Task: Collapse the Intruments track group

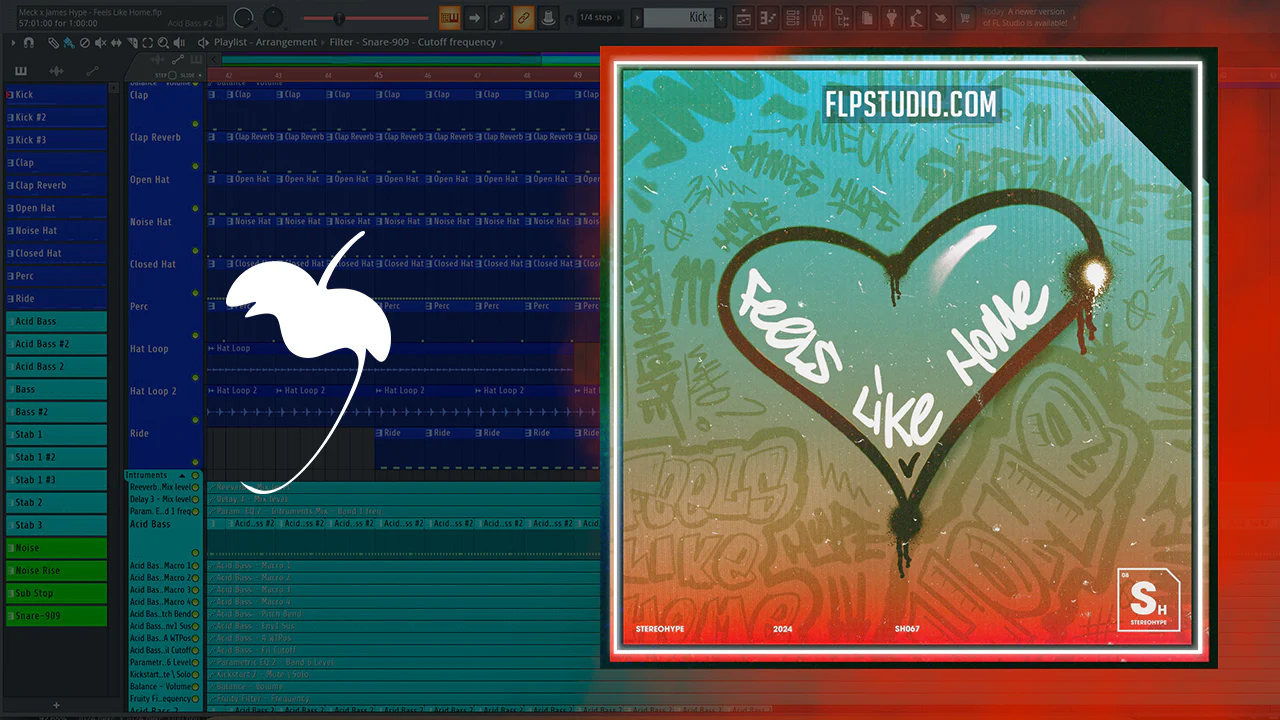Action: [x=182, y=475]
